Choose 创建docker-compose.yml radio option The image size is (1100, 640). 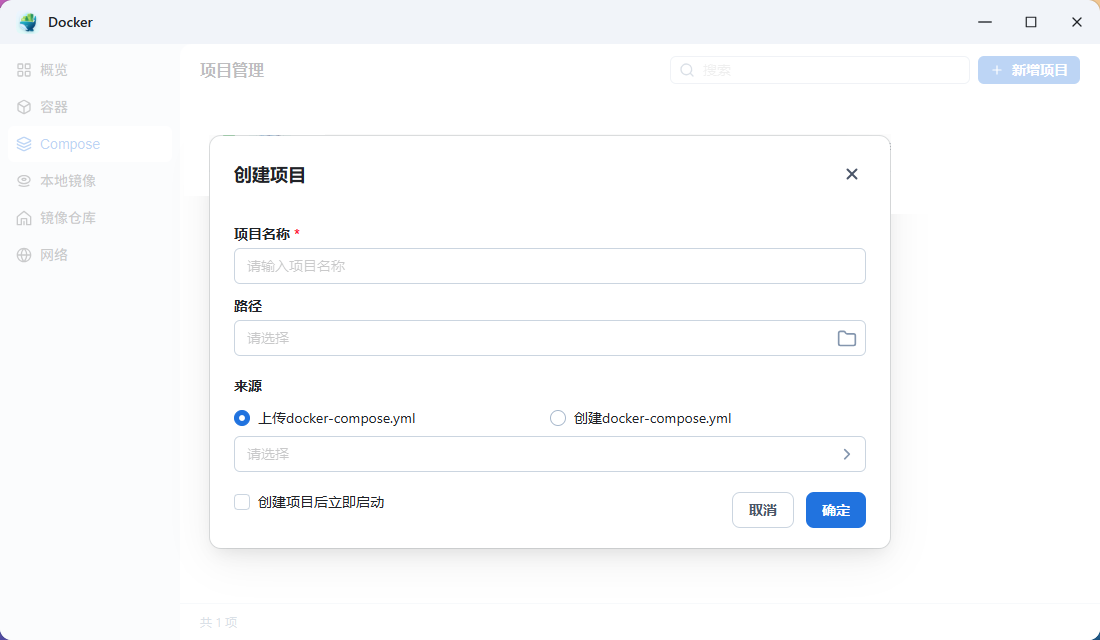558,418
